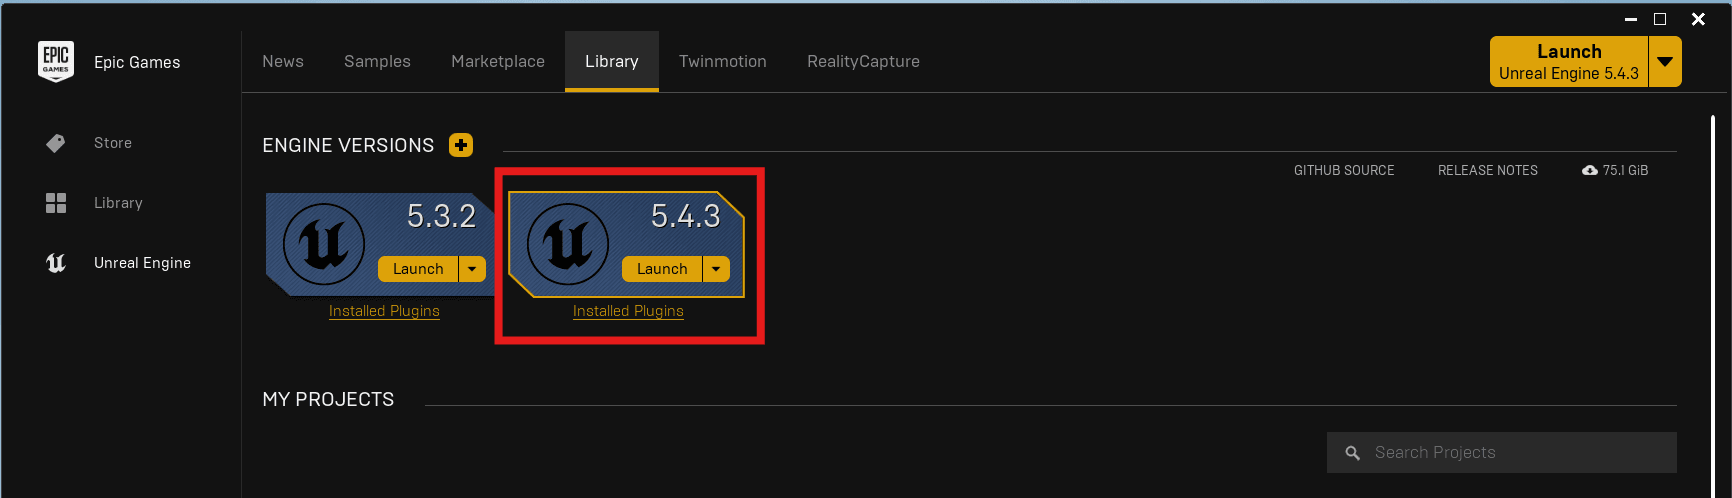Click the cloud download size icon
The width and height of the screenshot is (1732, 498).
click(1590, 171)
